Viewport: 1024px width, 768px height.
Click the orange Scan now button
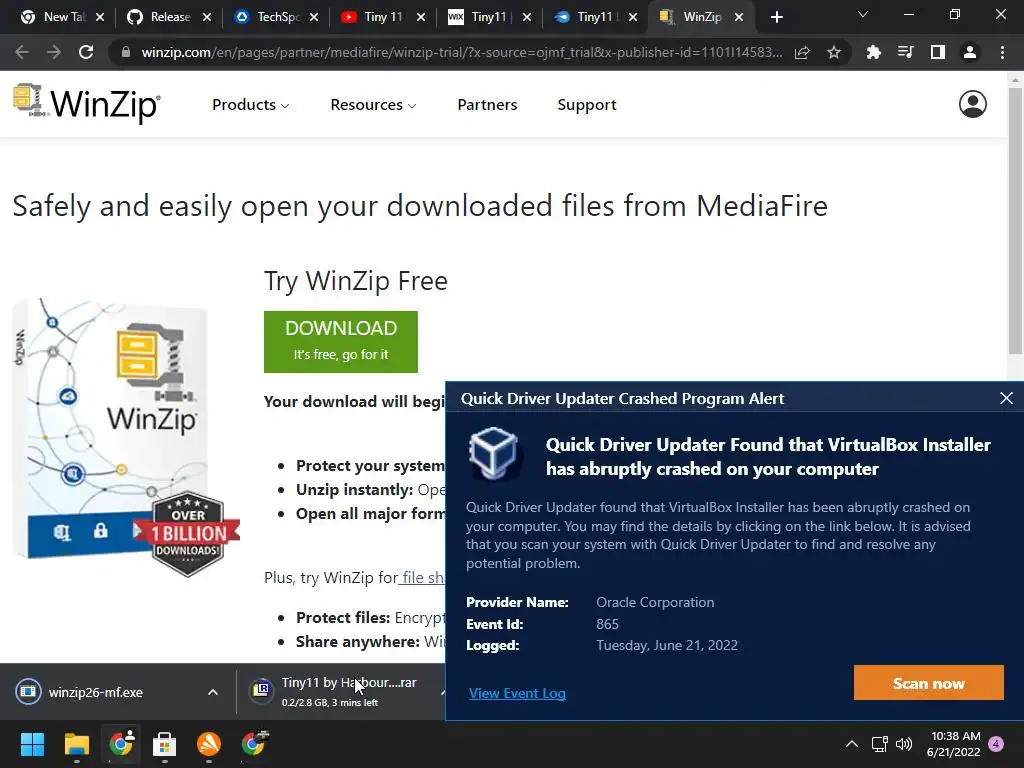(x=928, y=682)
